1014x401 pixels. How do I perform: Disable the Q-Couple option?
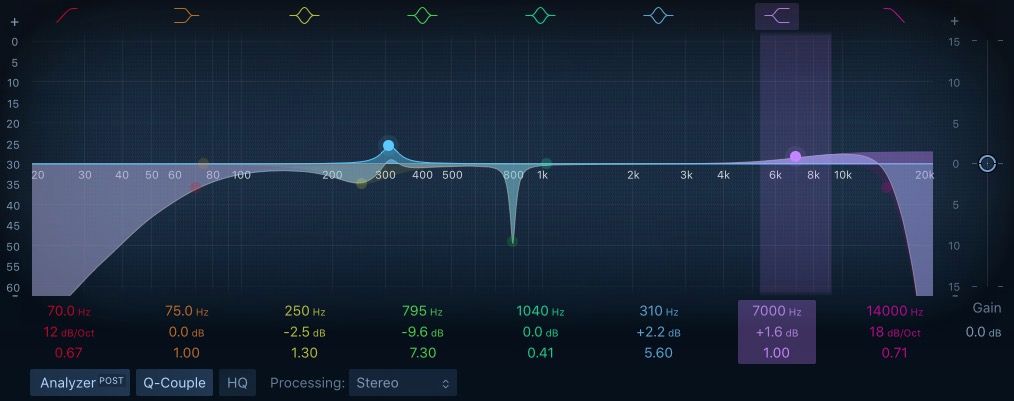[175, 382]
